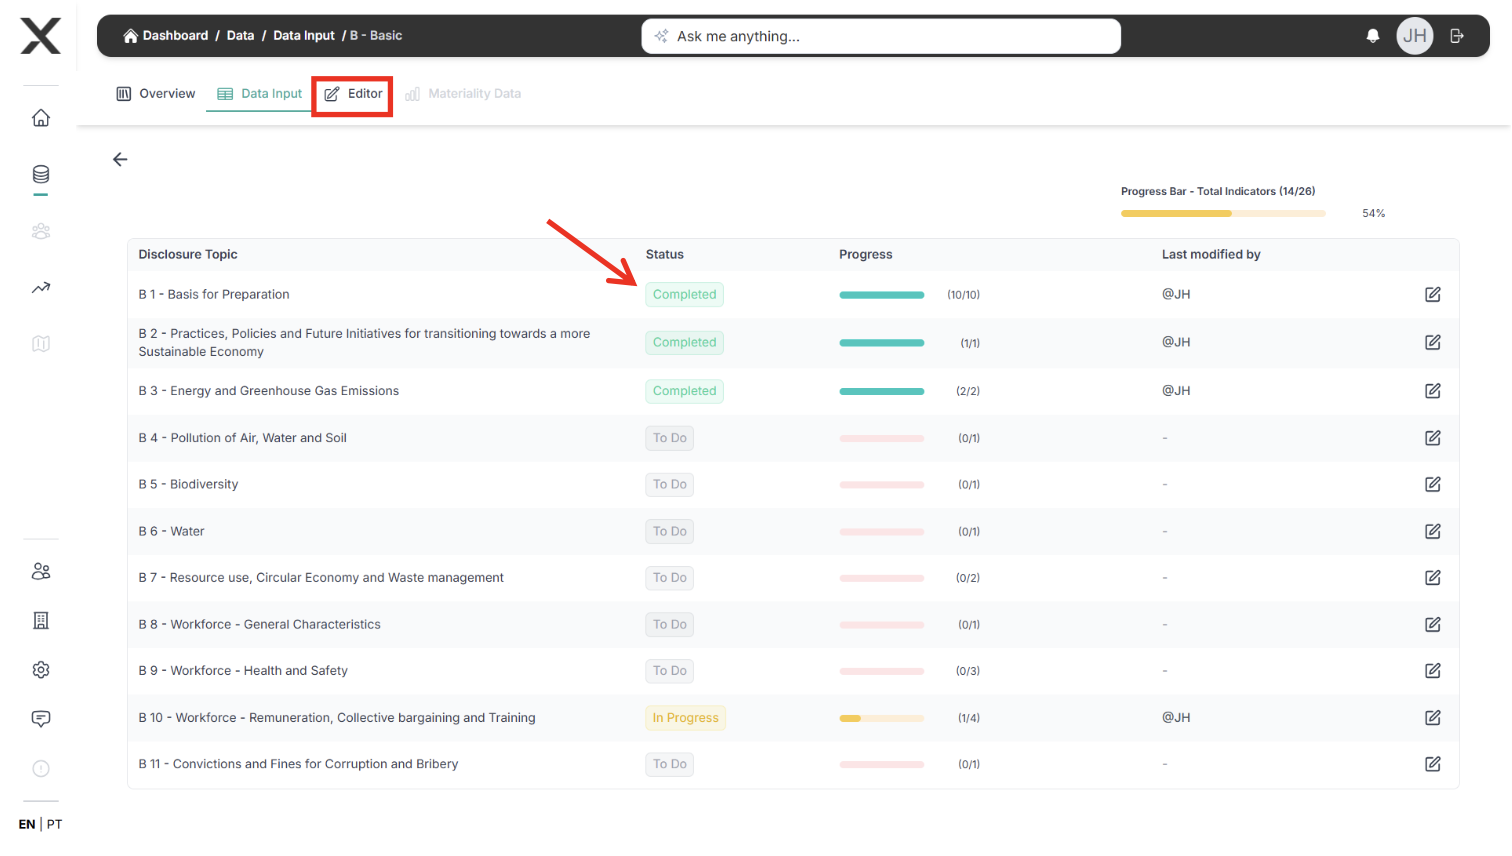Edit the B 5 Biodiversity row
The width and height of the screenshot is (1512, 856).
(x=1433, y=484)
